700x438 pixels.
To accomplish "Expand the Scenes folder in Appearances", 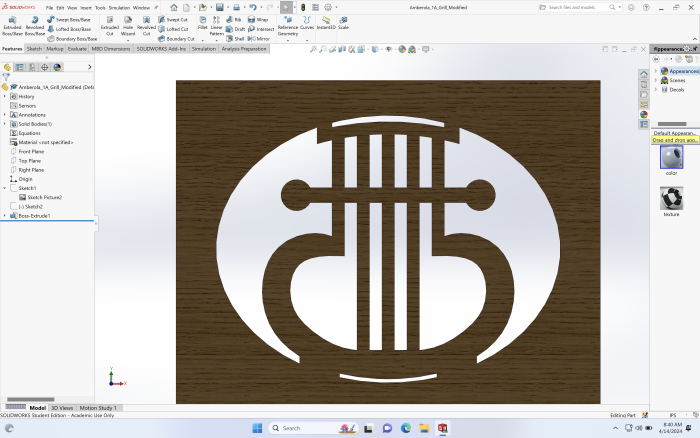I will [656, 80].
